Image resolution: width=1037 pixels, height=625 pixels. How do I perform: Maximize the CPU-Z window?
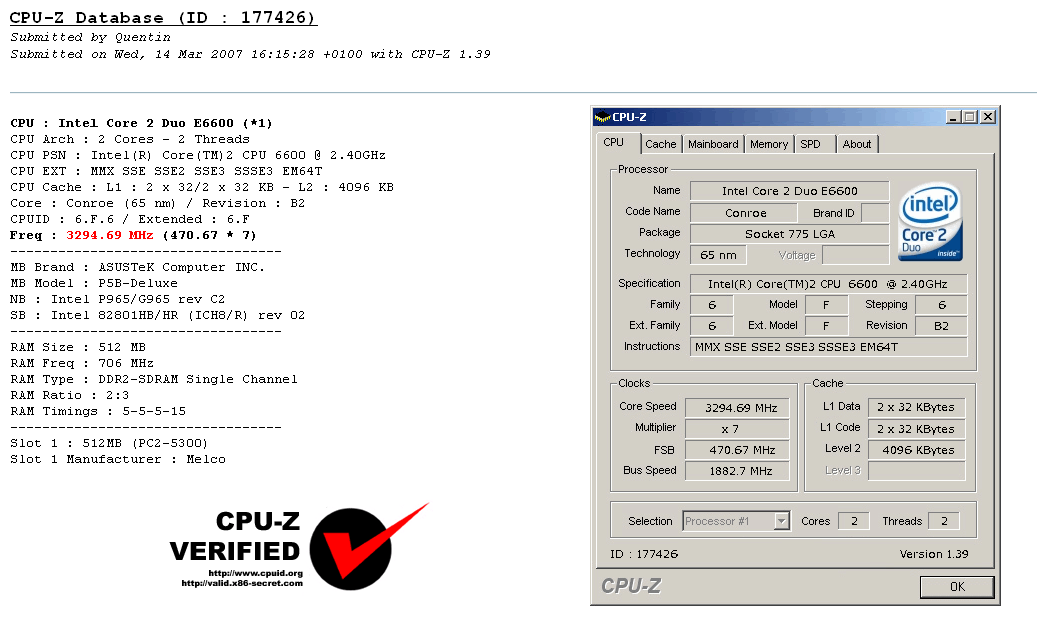pyautogui.click(x=970, y=117)
